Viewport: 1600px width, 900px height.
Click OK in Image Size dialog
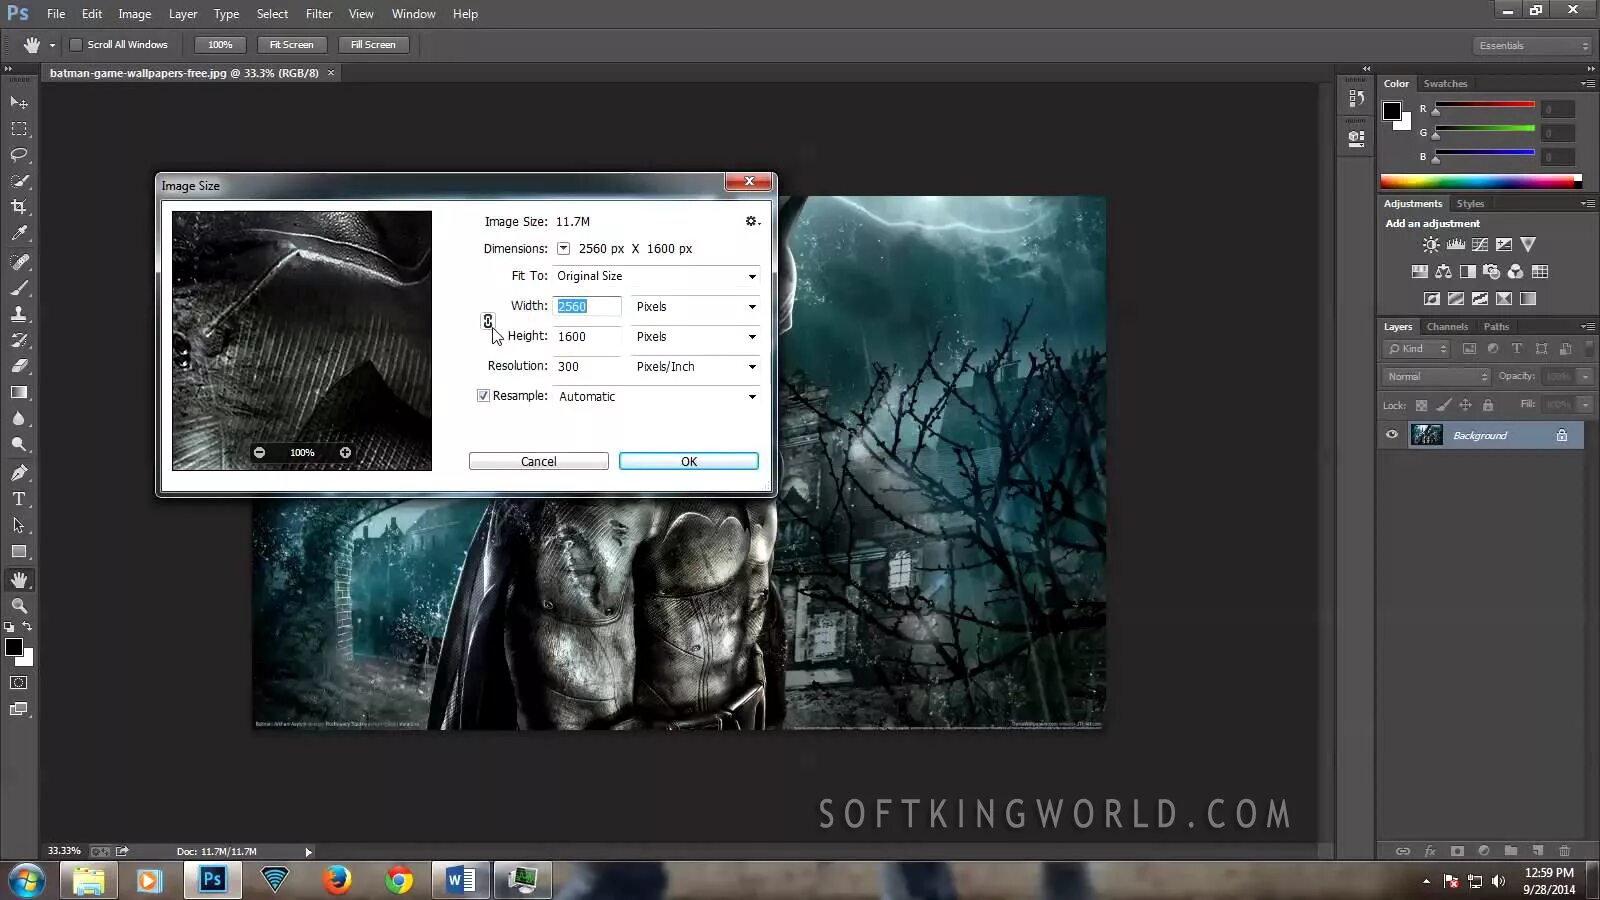689,461
